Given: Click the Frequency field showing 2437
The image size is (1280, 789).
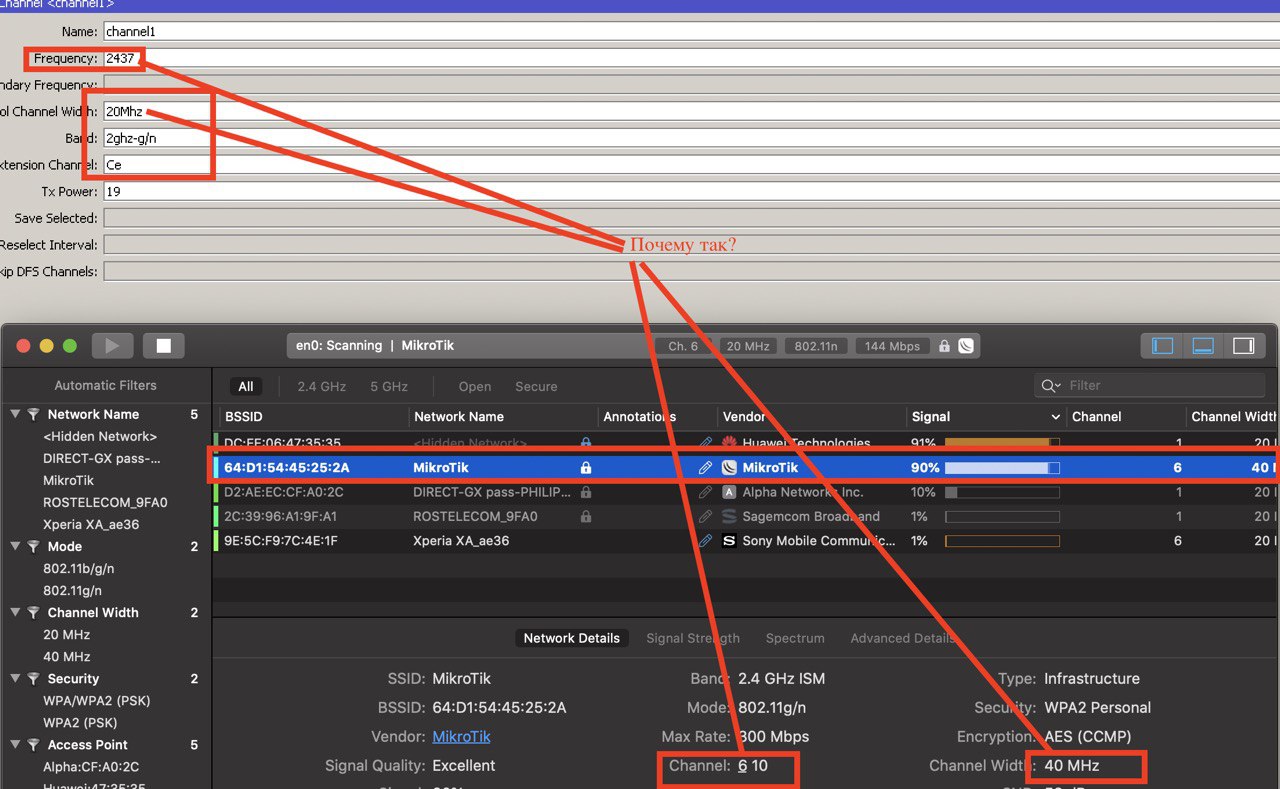Looking at the screenshot, I should pos(691,58).
